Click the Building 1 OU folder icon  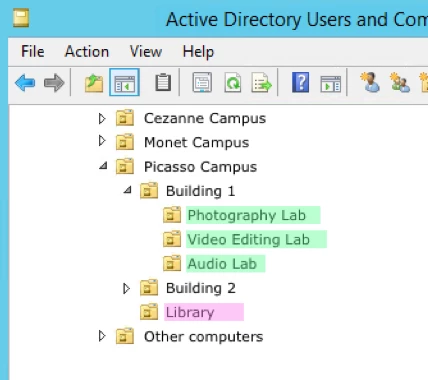[149, 190]
